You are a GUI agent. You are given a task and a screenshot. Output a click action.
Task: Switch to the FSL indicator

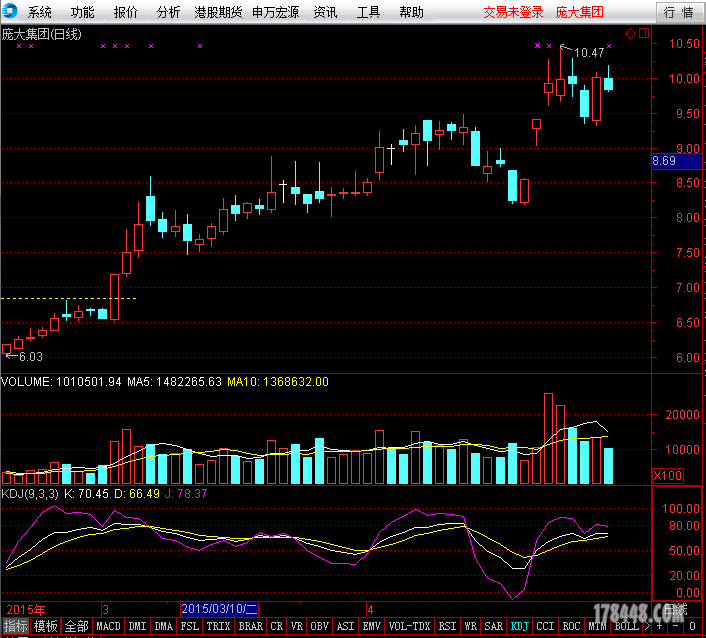click(x=190, y=626)
